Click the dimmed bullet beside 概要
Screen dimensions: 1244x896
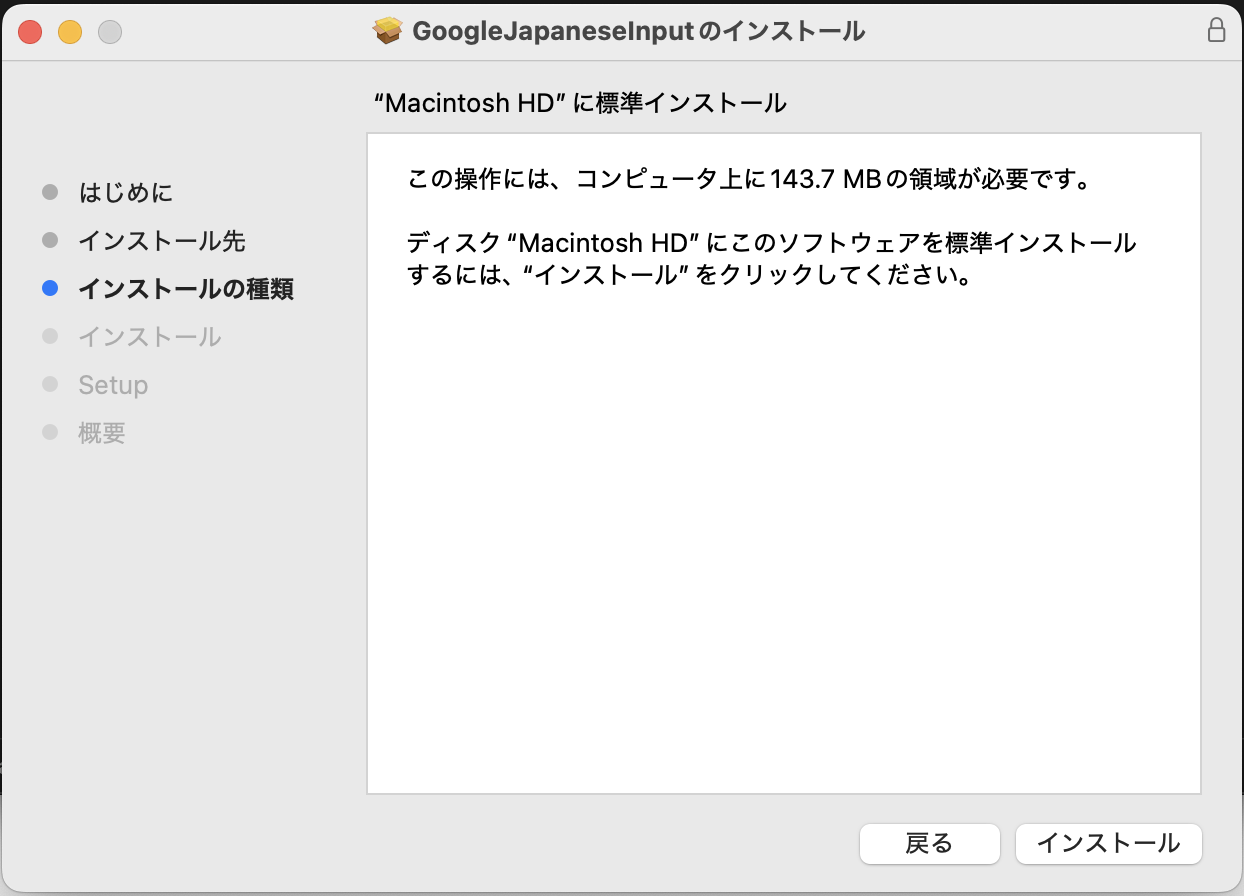(51, 433)
